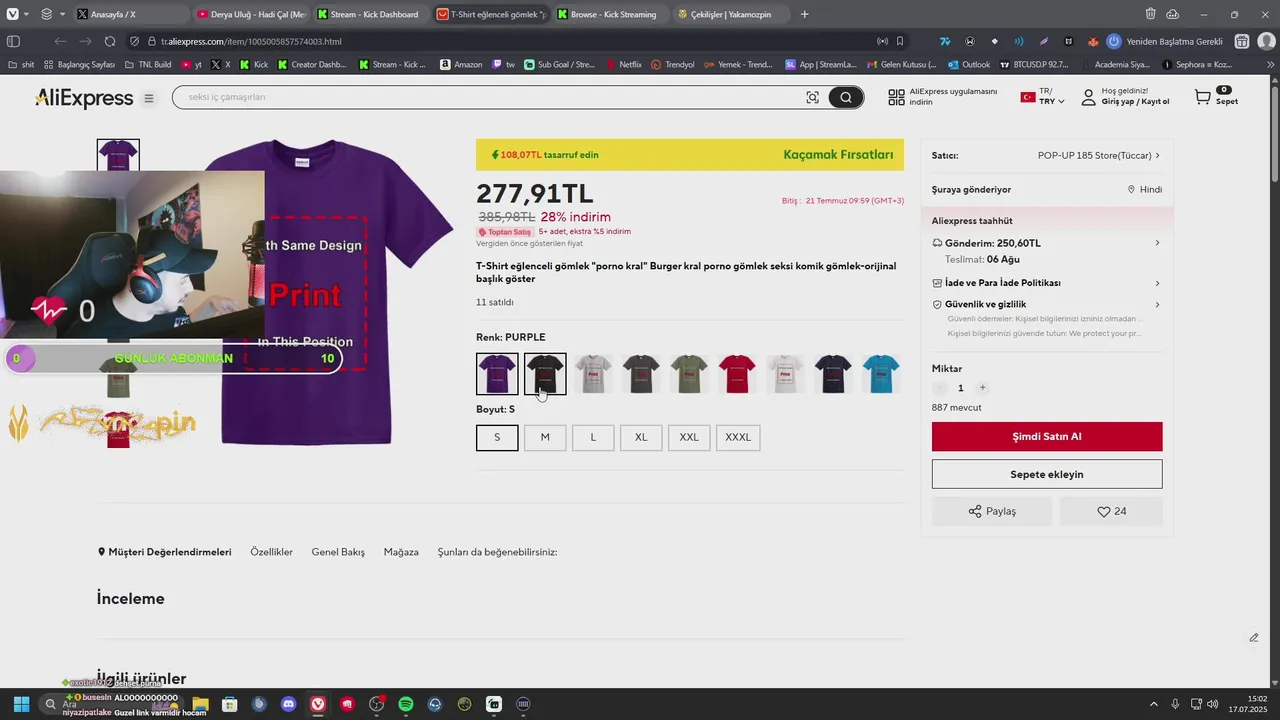The image size is (1280, 720).
Task: Select size XL
Action: pos(641,437)
